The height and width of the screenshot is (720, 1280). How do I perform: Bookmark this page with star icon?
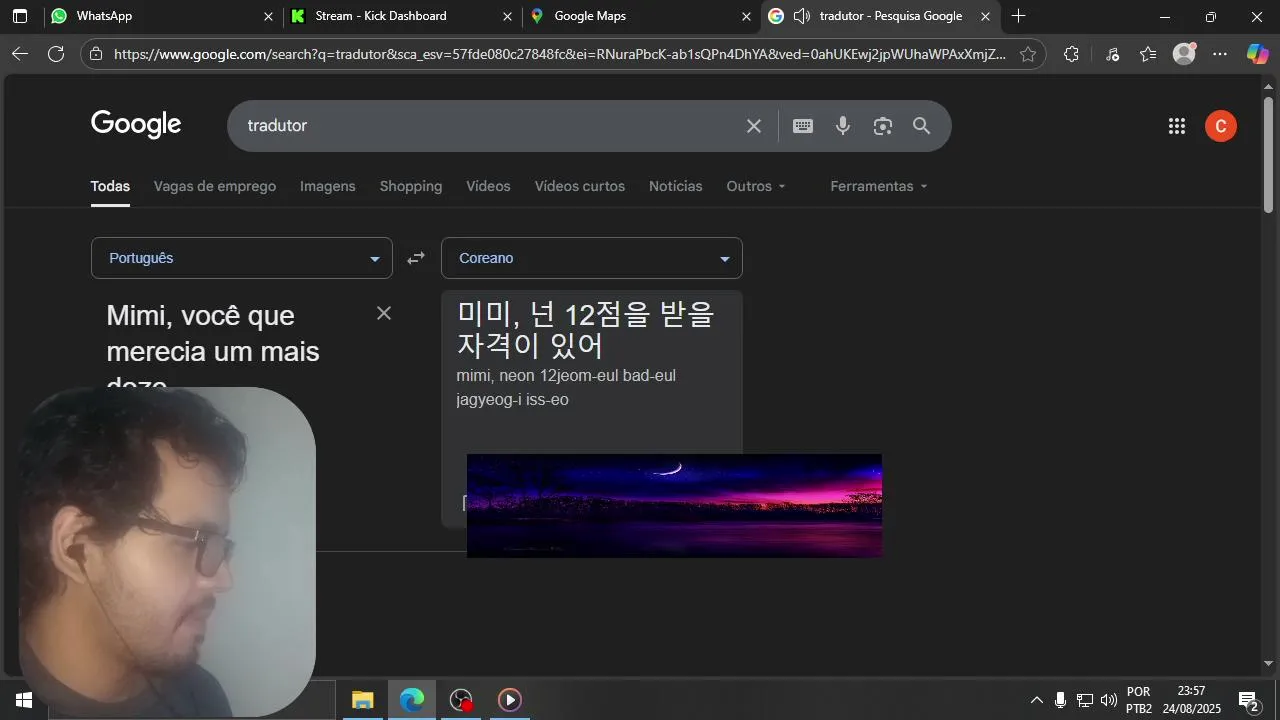pos(1028,54)
